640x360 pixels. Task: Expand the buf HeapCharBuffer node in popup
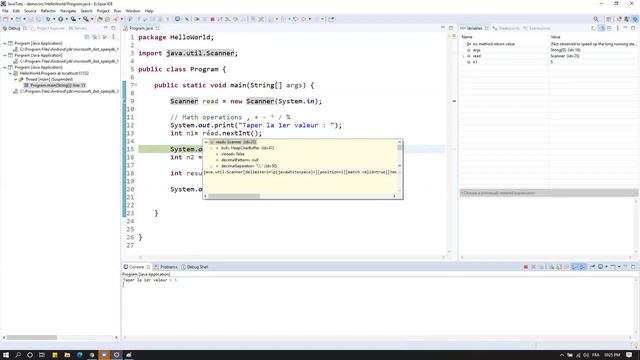pos(211,148)
